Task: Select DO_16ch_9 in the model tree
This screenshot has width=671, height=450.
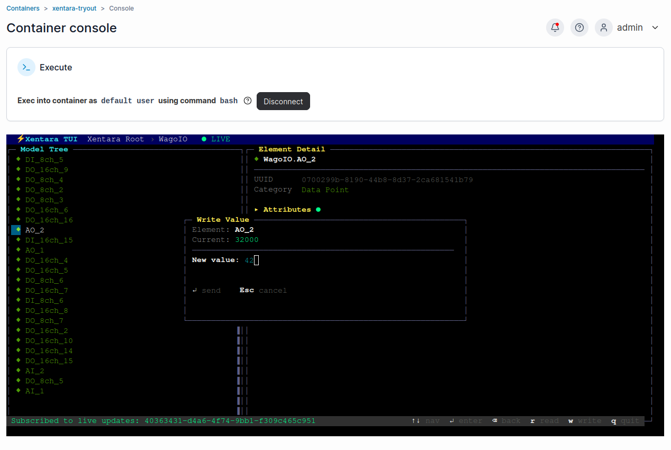Action: (47, 169)
